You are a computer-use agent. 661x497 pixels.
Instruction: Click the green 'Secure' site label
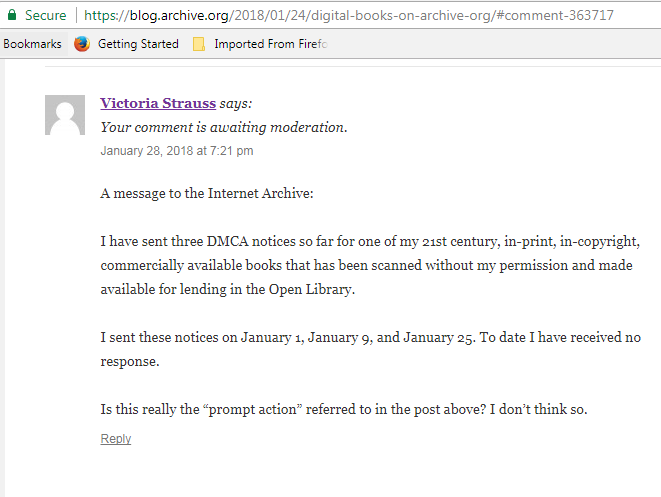tap(45, 15)
